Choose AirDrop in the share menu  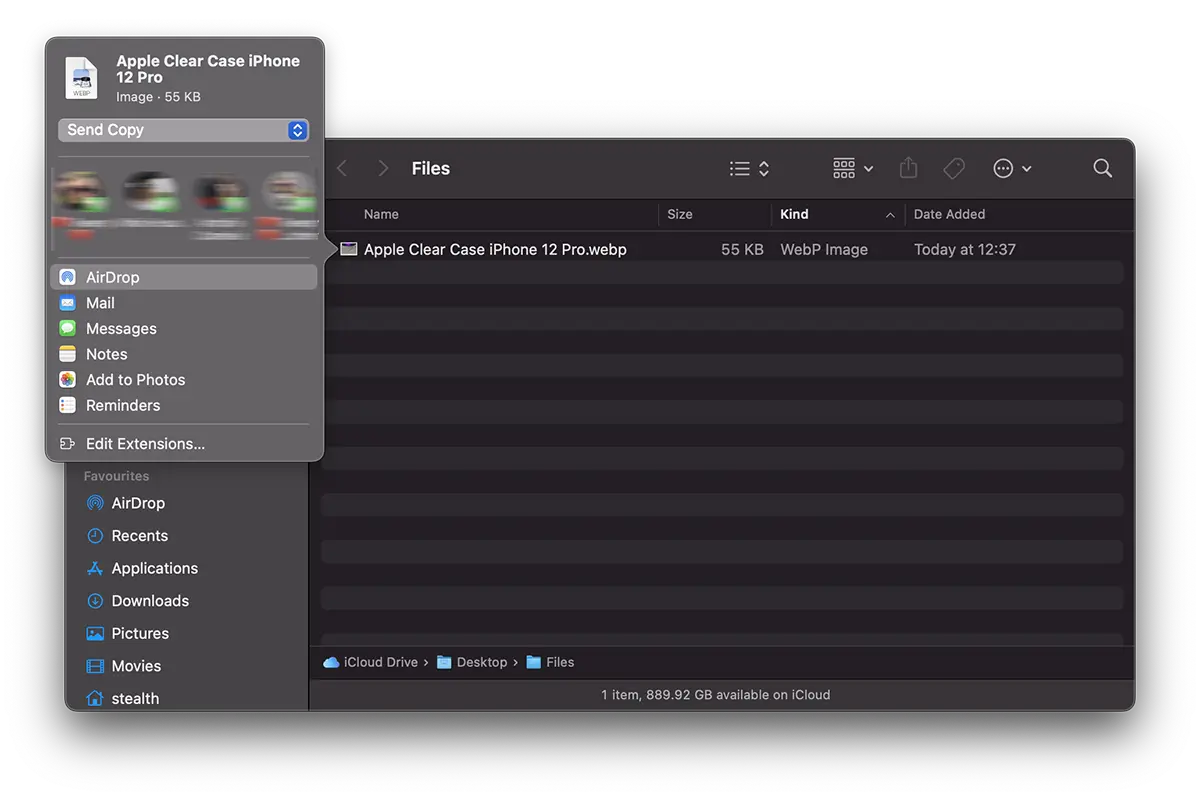184,277
